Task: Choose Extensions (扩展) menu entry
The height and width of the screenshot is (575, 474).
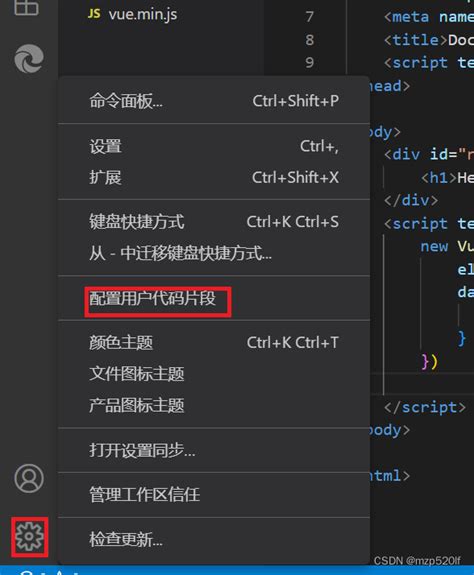Action: tap(214, 177)
